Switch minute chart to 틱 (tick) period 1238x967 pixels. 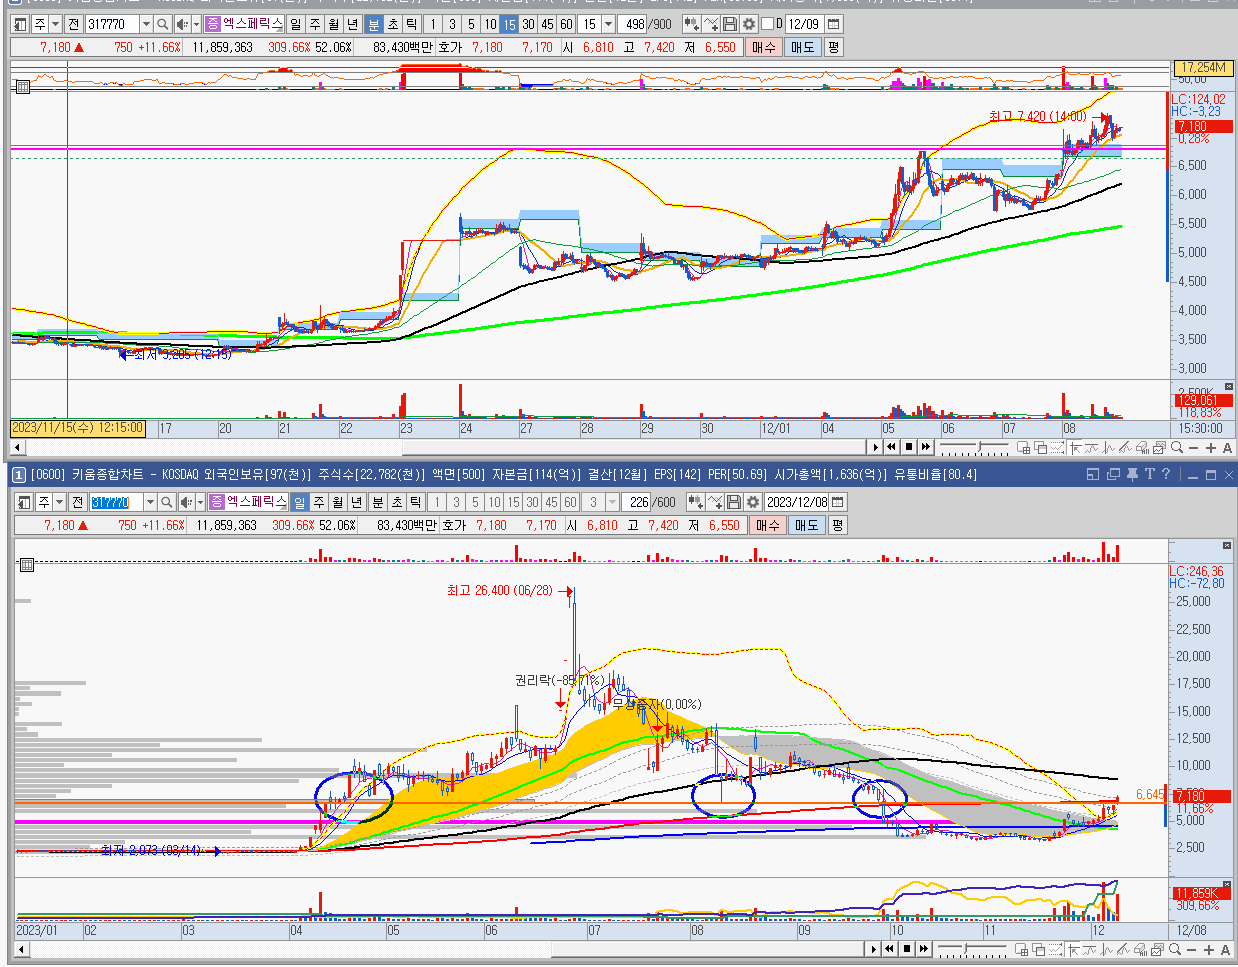pyautogui.click(x=412, y=23)
